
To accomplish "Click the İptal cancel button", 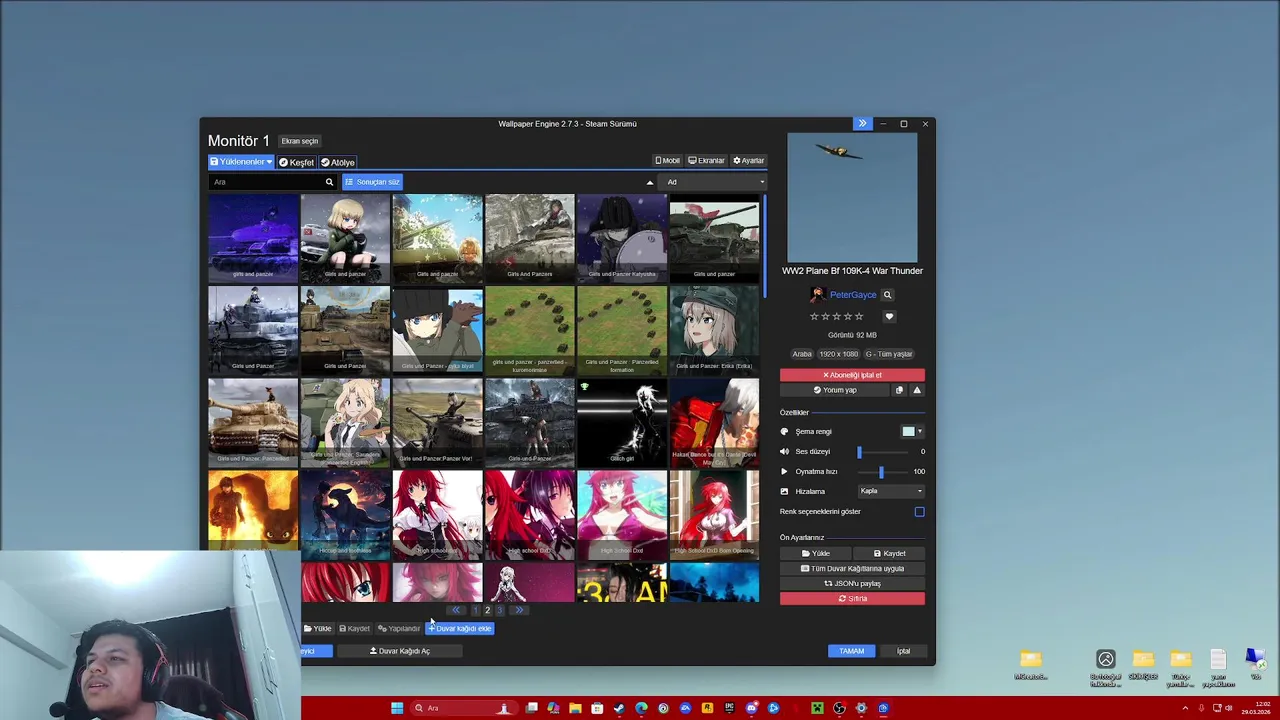I will click(x=903, y=651).
